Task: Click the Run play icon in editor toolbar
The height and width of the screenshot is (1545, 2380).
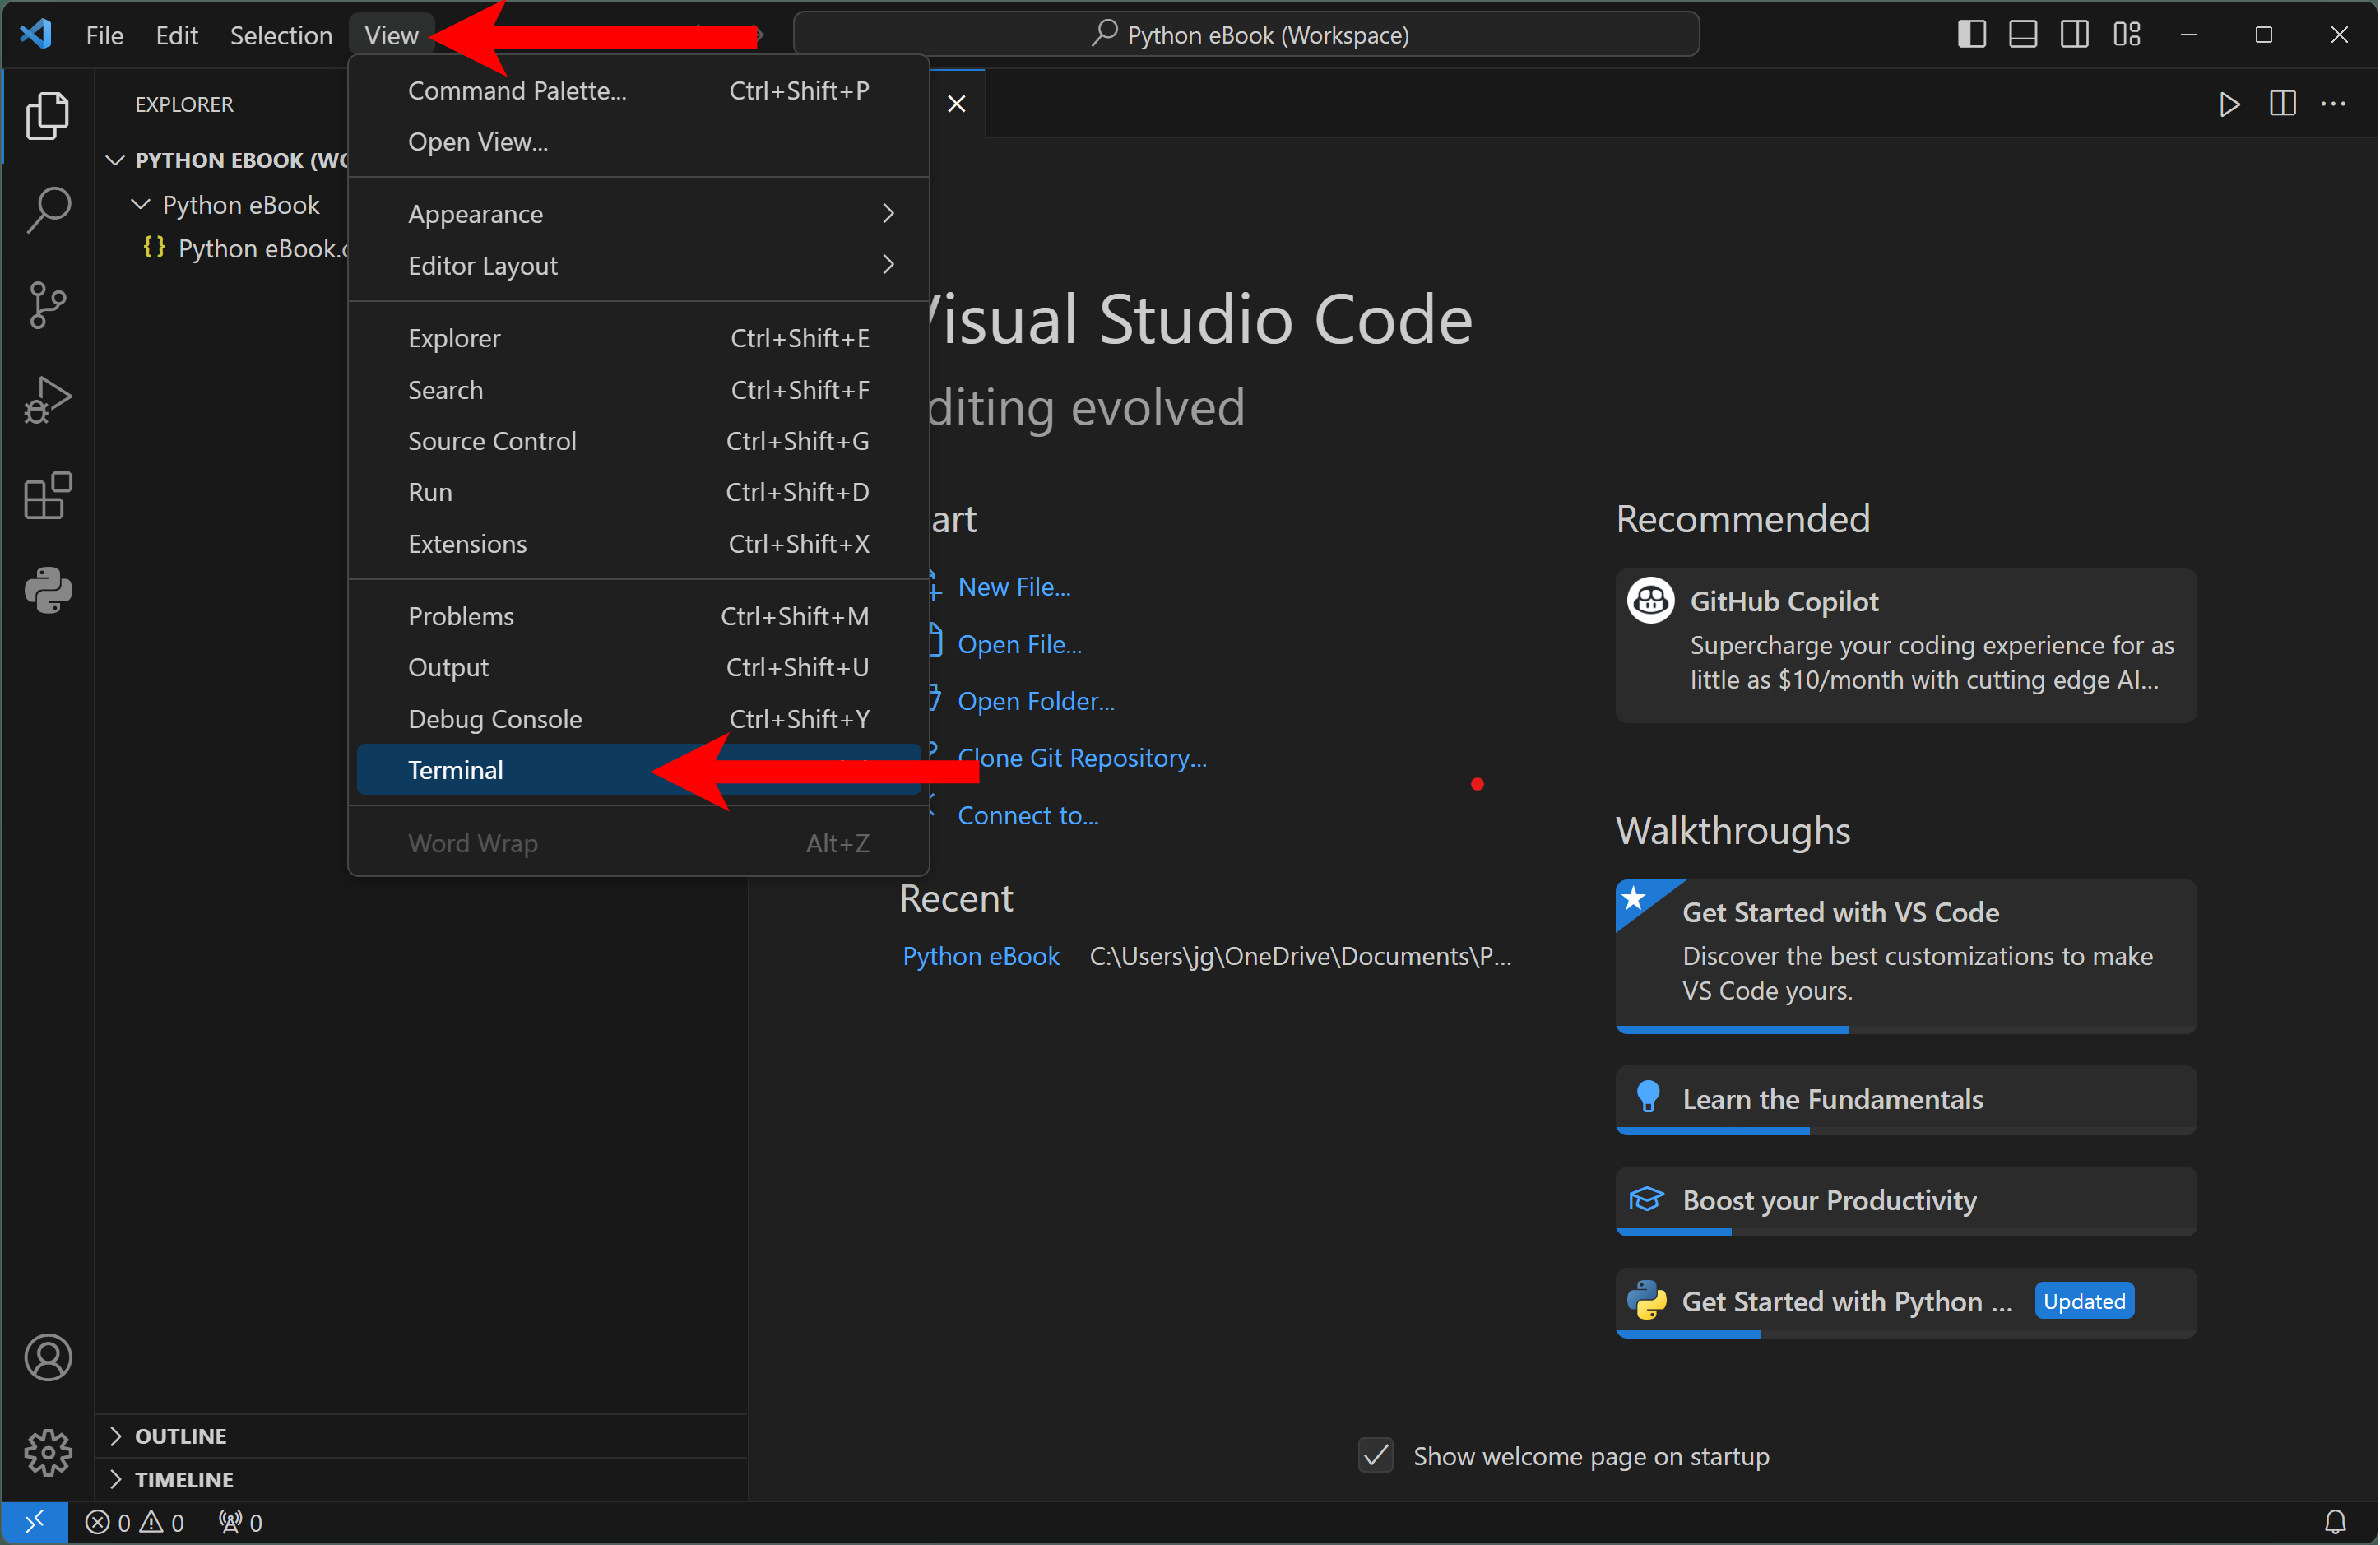Action: tap(2229, 104)
